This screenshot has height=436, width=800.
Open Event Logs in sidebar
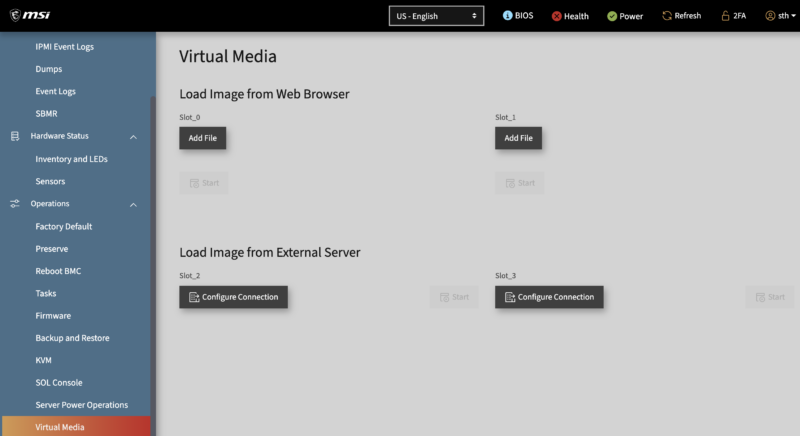56,91
